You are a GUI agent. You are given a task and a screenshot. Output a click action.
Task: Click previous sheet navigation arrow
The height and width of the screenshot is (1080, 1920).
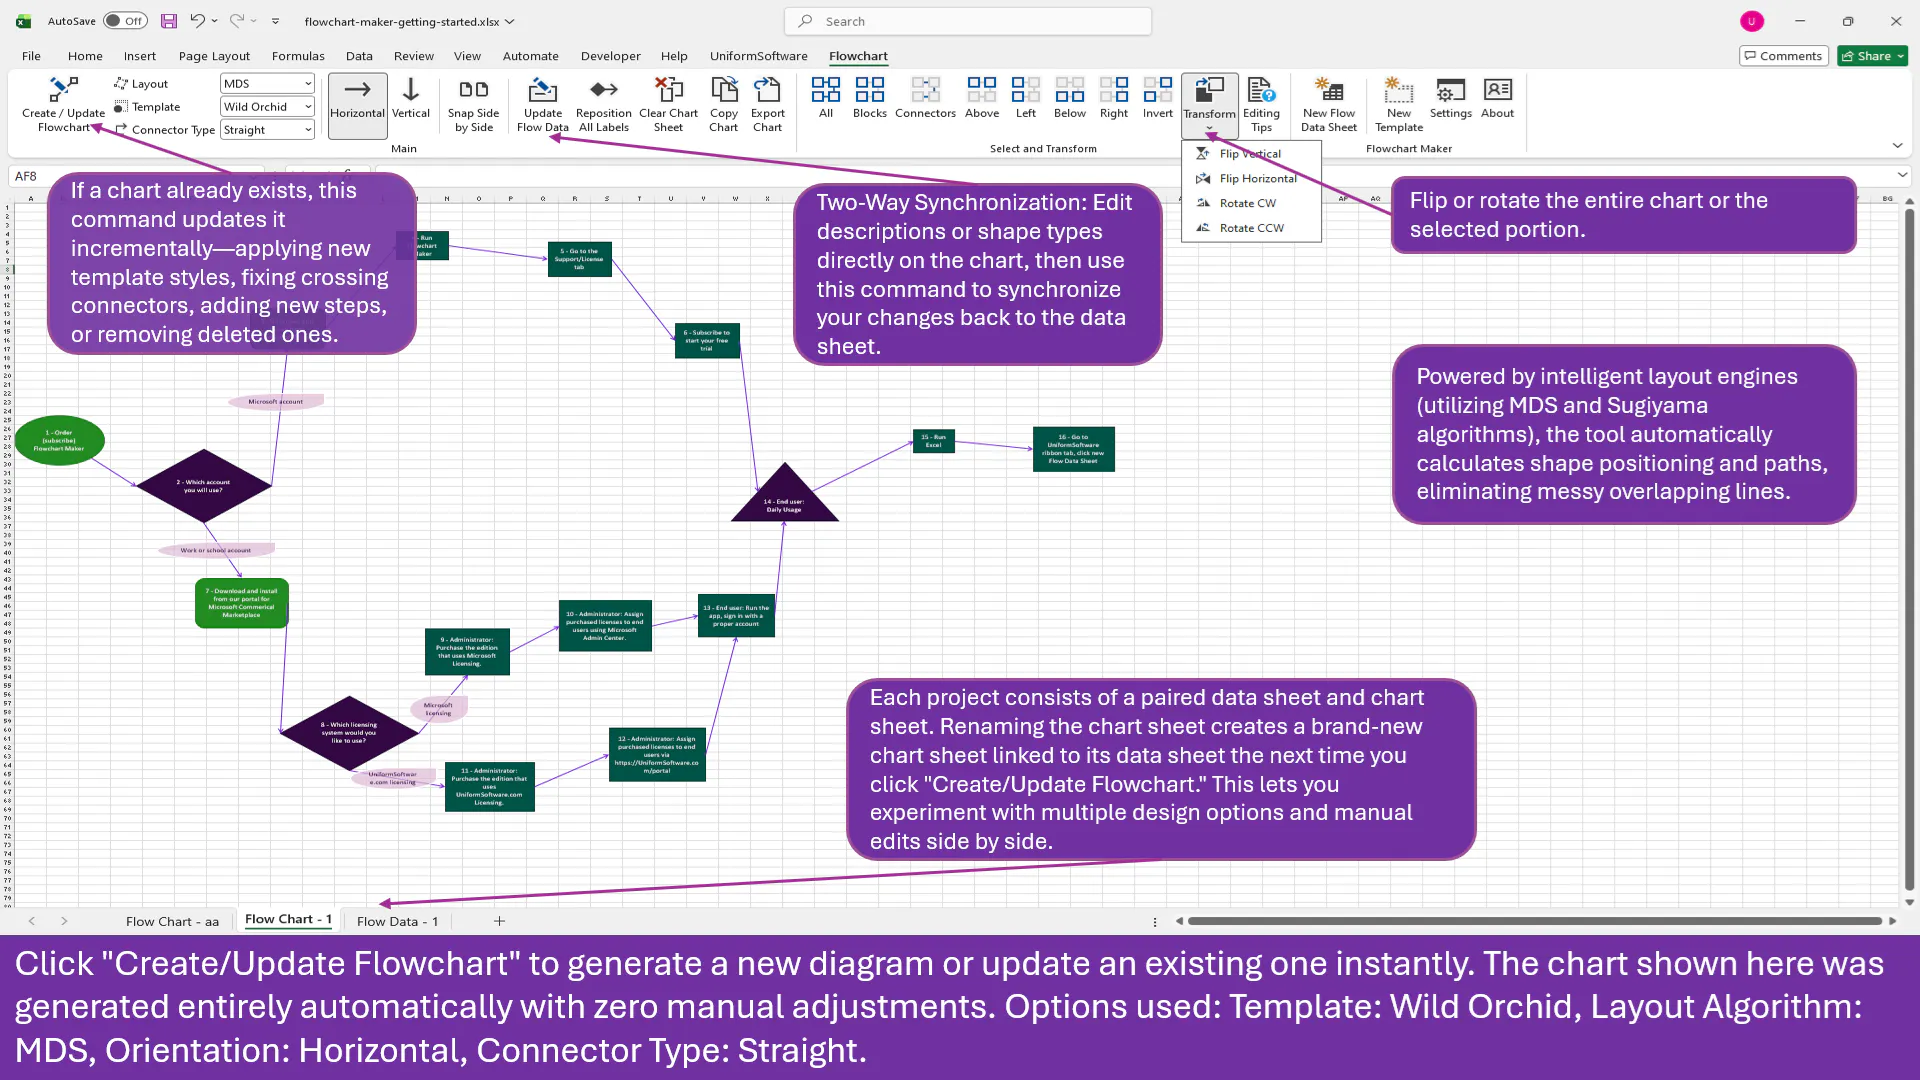click(32, 921)
